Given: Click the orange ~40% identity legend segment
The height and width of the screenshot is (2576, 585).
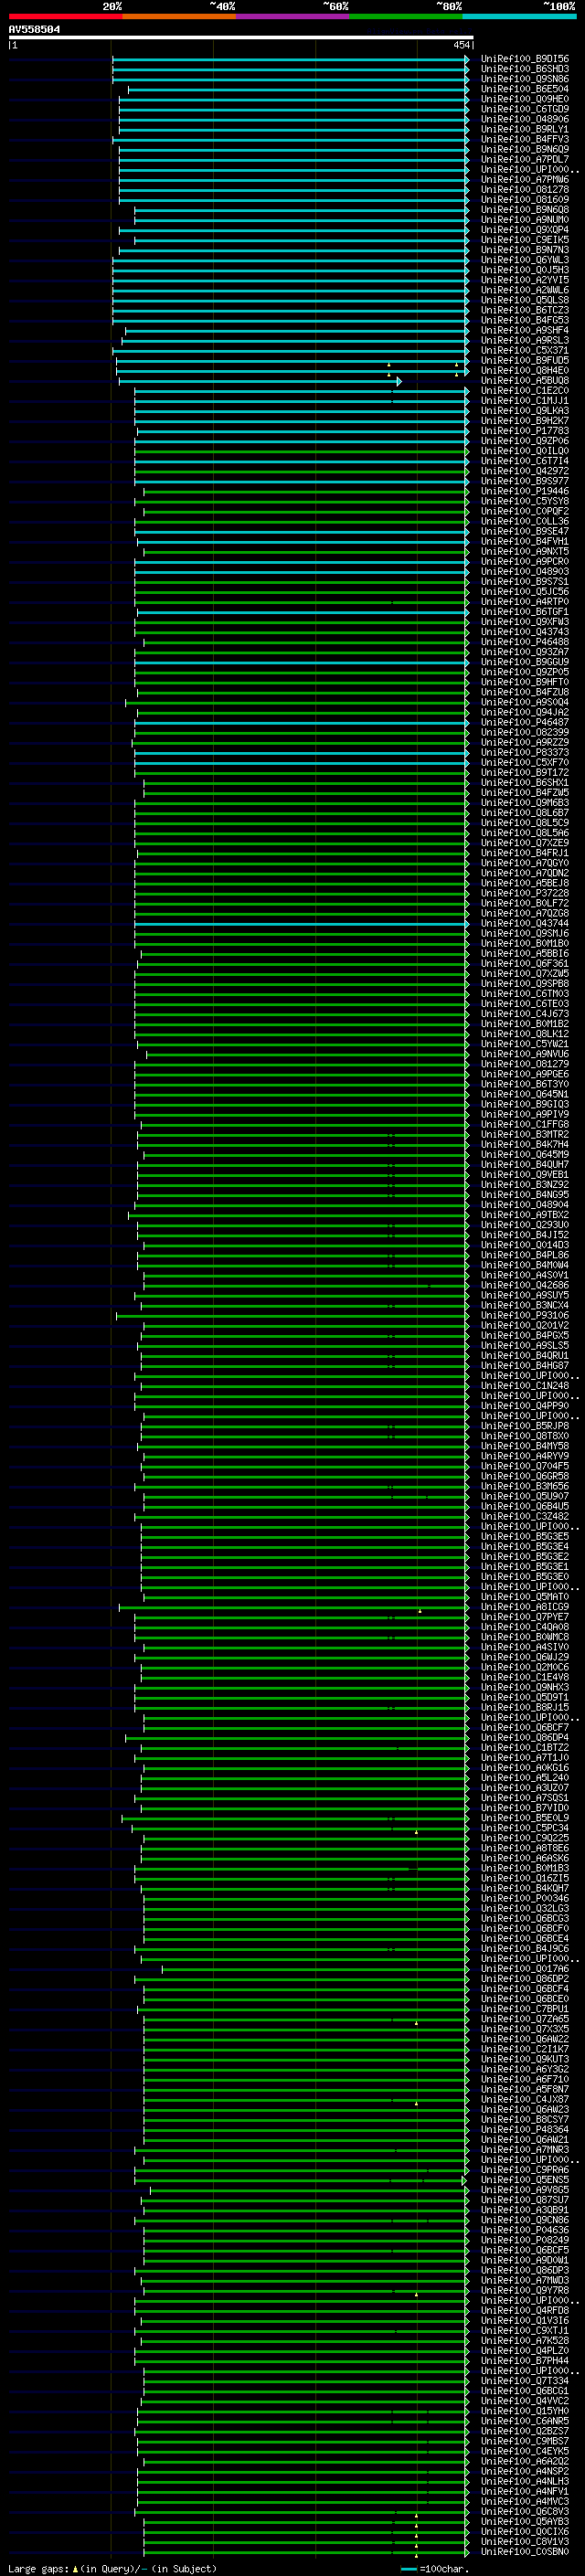Looking at the screenshot, I should [x=179, y=16].
